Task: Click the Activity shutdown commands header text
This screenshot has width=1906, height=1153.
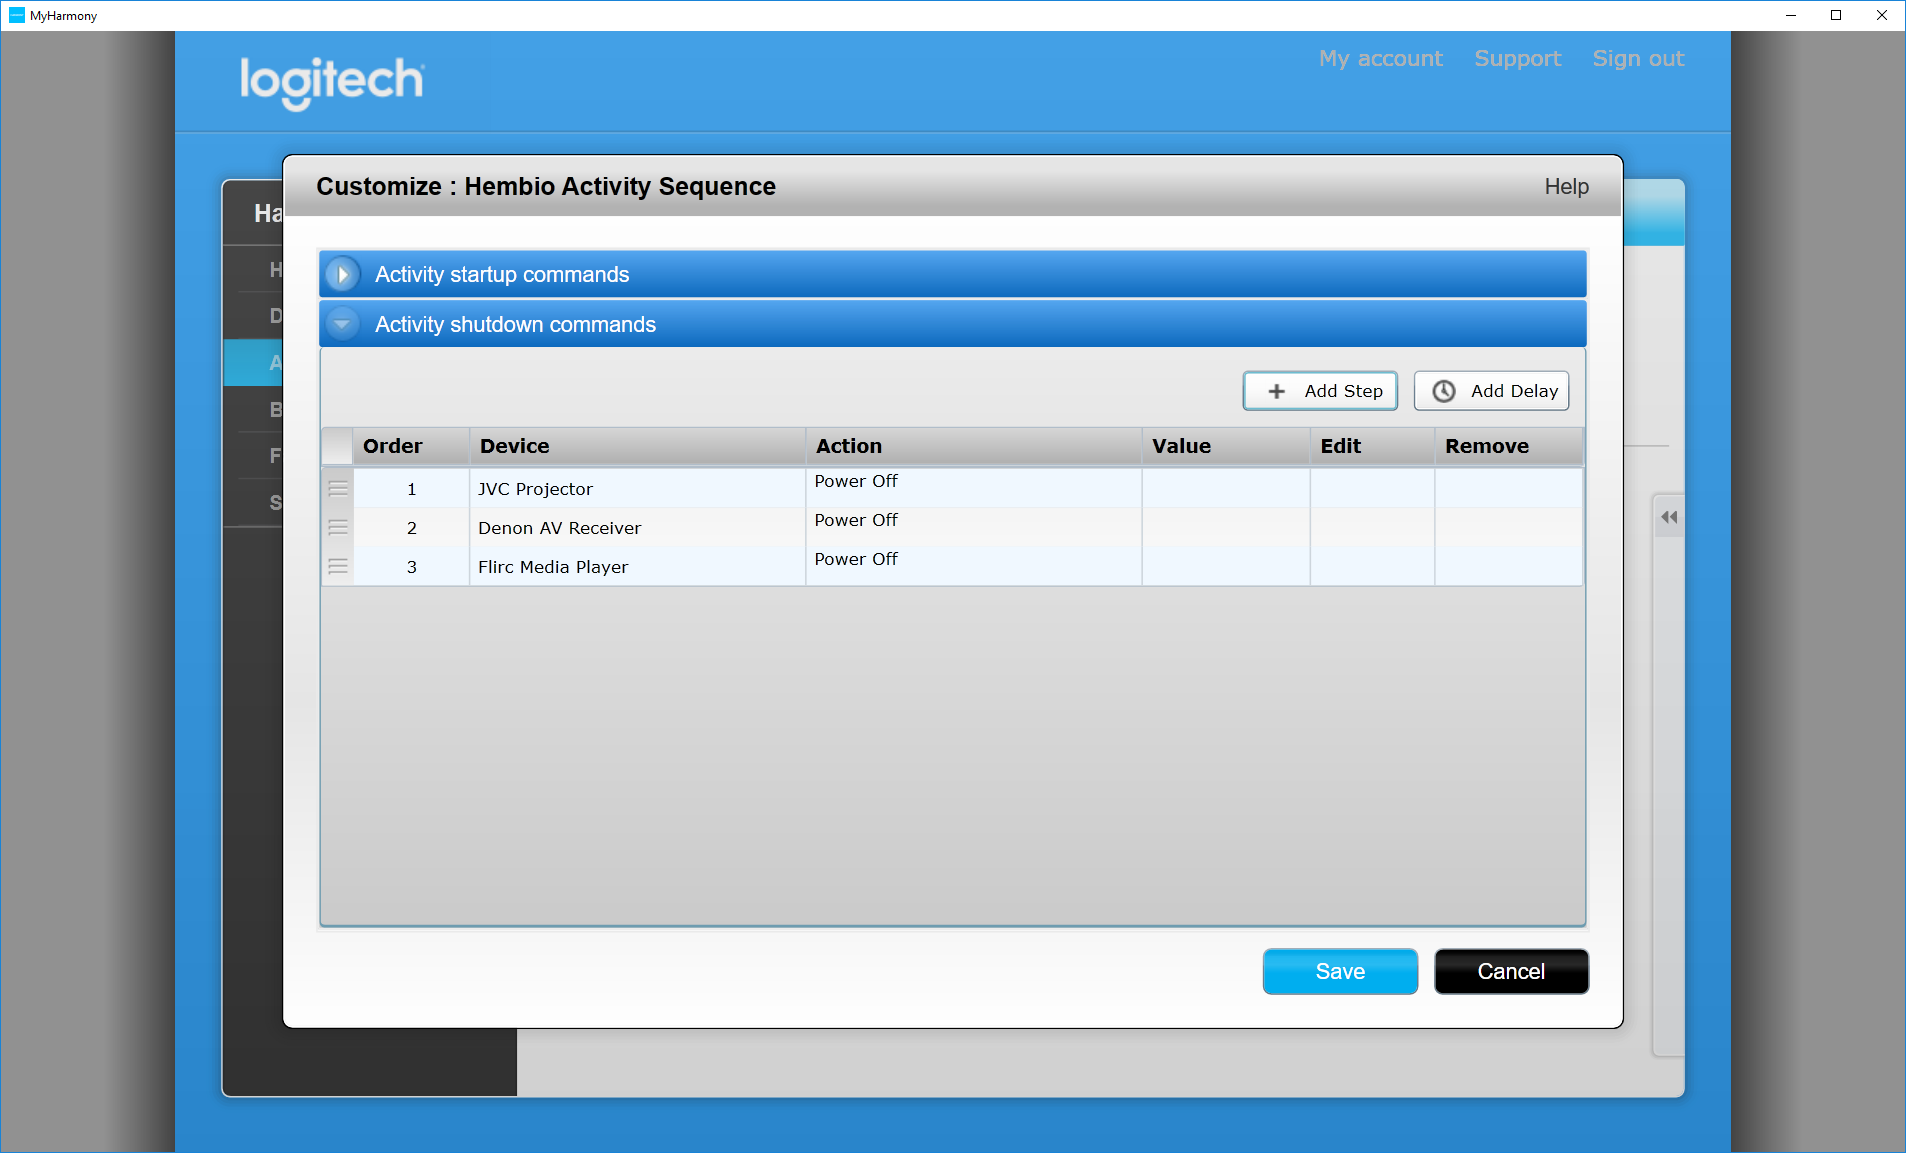Action: pyautogui.click(x=515, y=325)
